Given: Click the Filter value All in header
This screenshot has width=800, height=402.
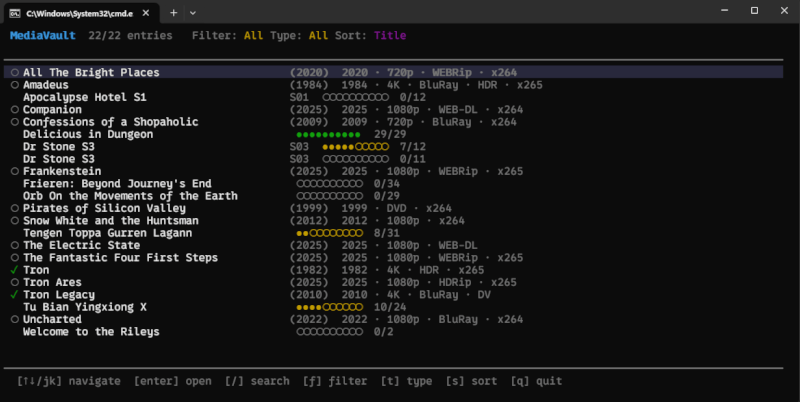Looking at the screenshot, I should (253, 36).
